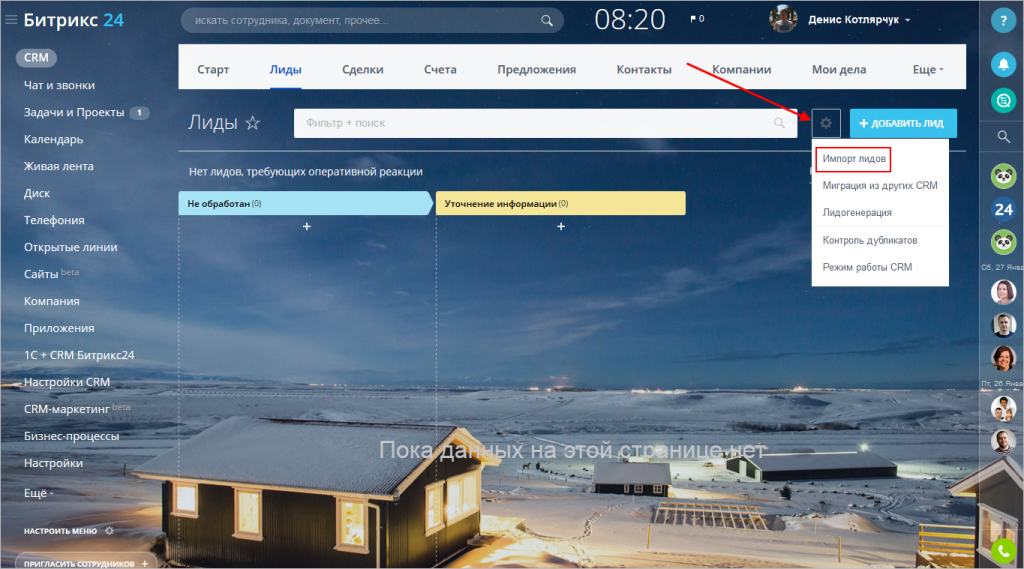This screenshot has width=1024, height=569.
Task: Expand the Ещё item in the left sidebar
Action: (x=39, y=493)
